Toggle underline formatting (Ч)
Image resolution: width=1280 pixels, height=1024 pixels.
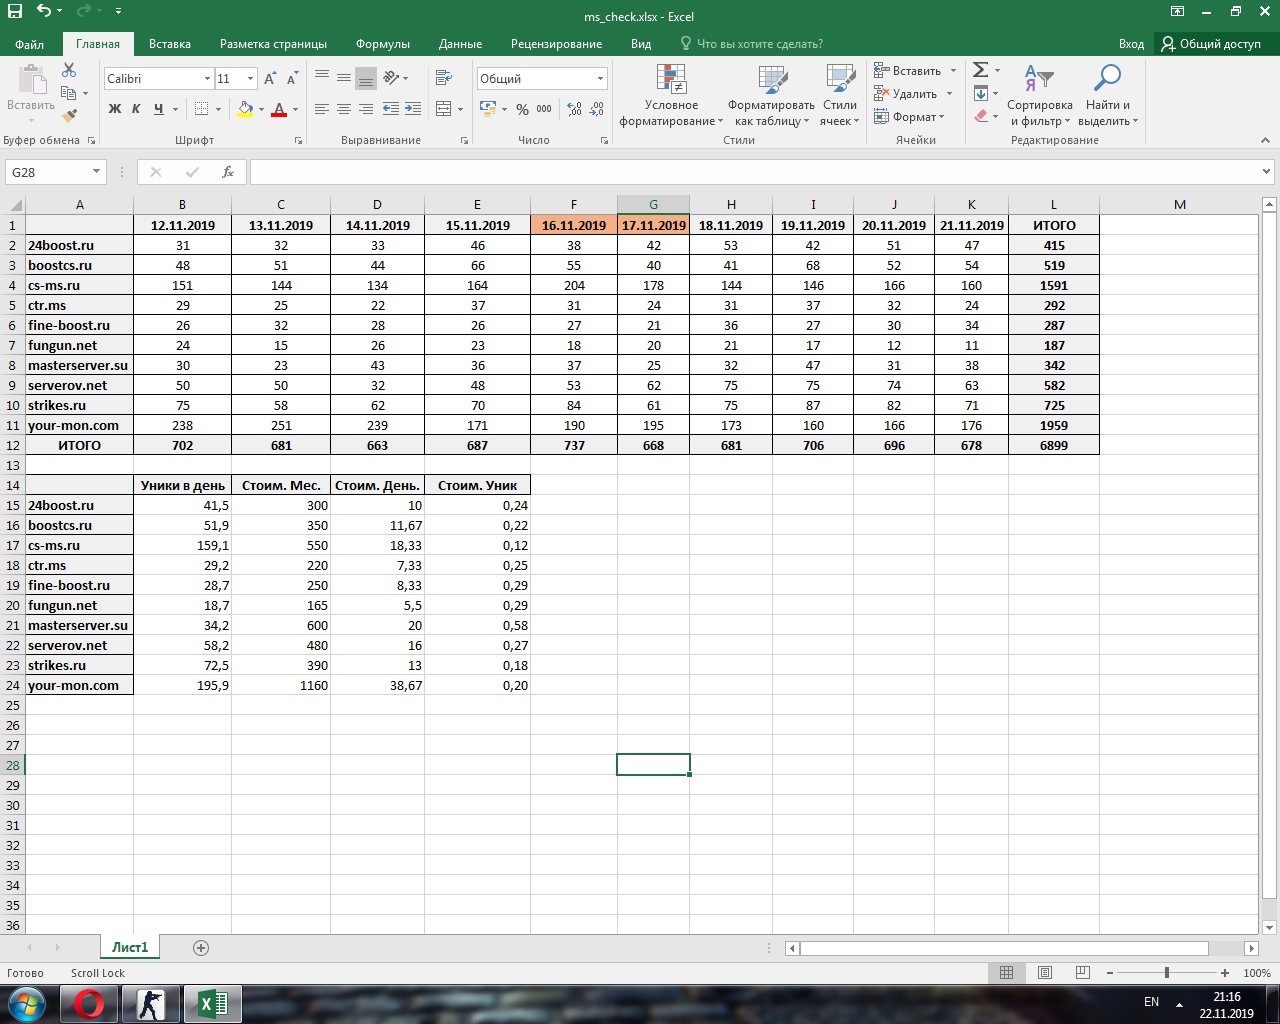tap(158, 109)
